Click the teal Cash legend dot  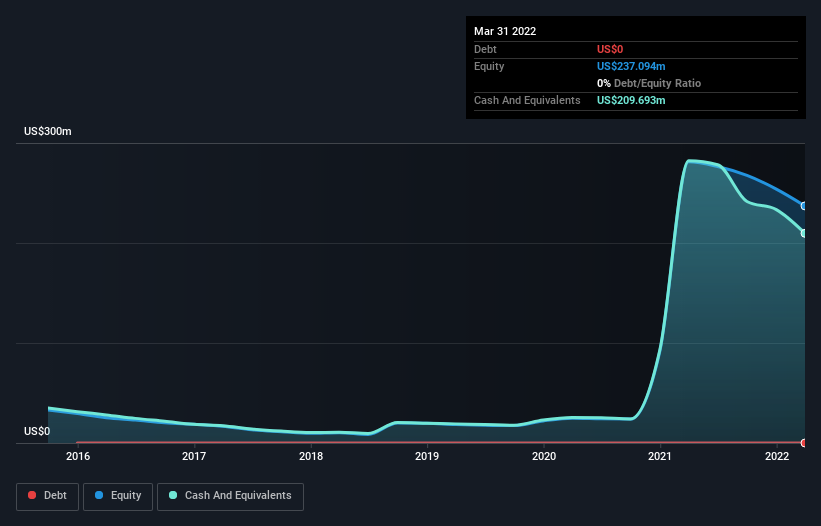click(173, 495)
